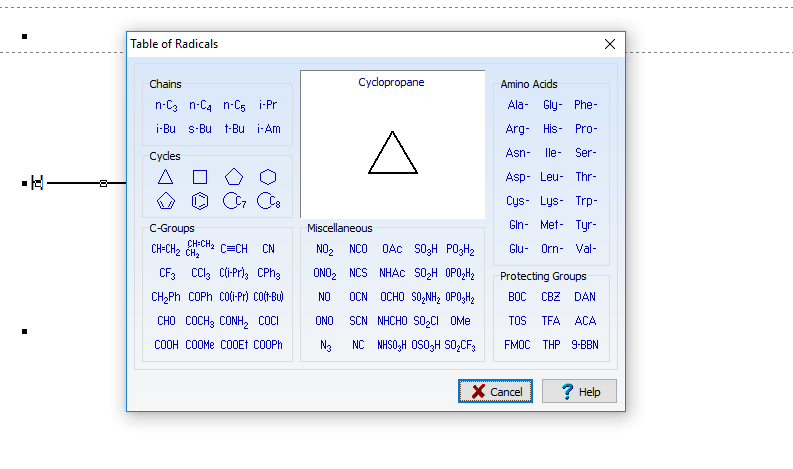Viewport: 793px width, 469px height.
Task: Select the cyclohexane hexagon ring icon
Action: [x=268, y=177]
